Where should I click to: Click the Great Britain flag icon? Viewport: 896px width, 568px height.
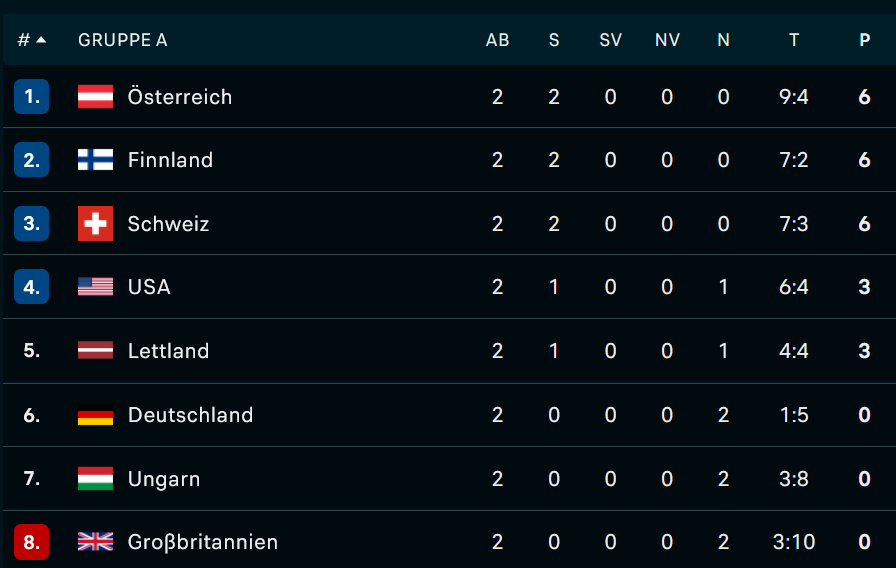click(95, 541)
